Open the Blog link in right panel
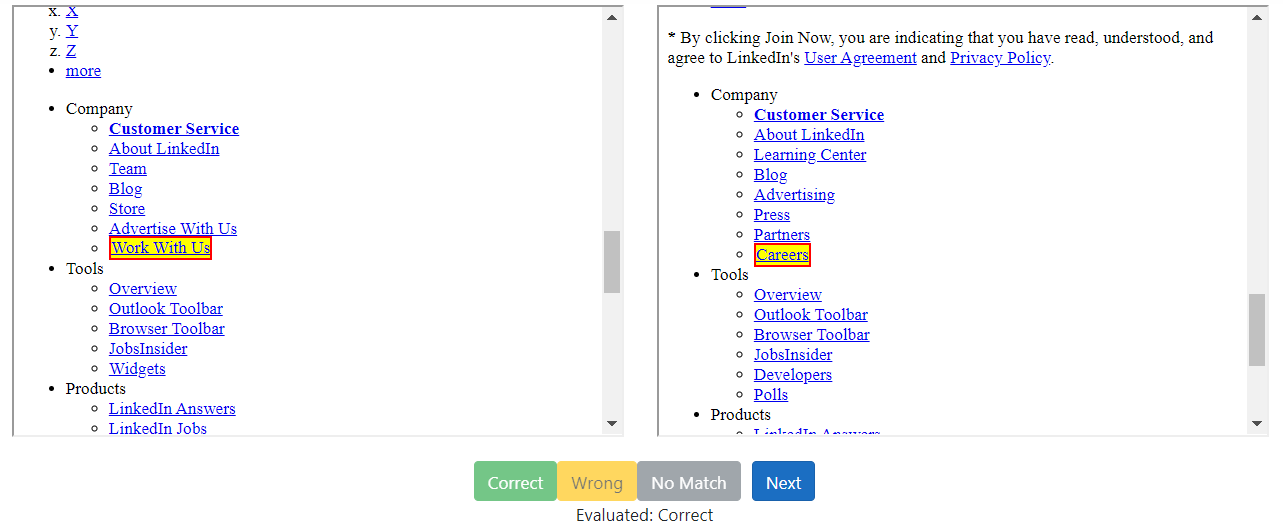 click(770, 175)
